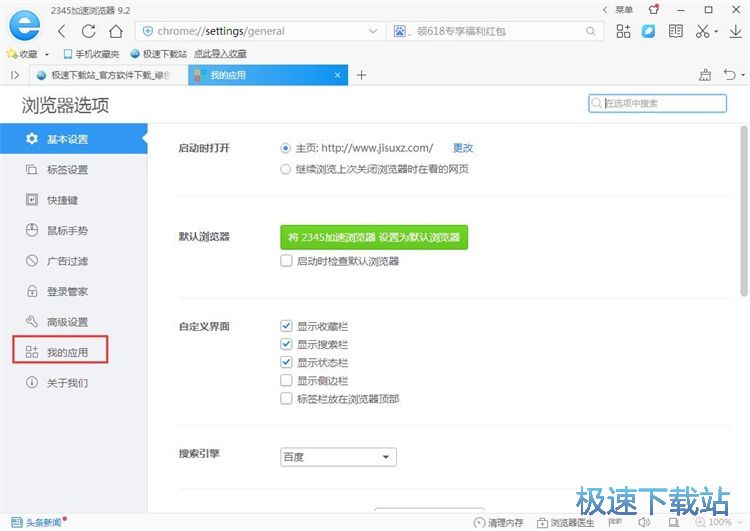Click the paw search engine icon

[399, 32]
